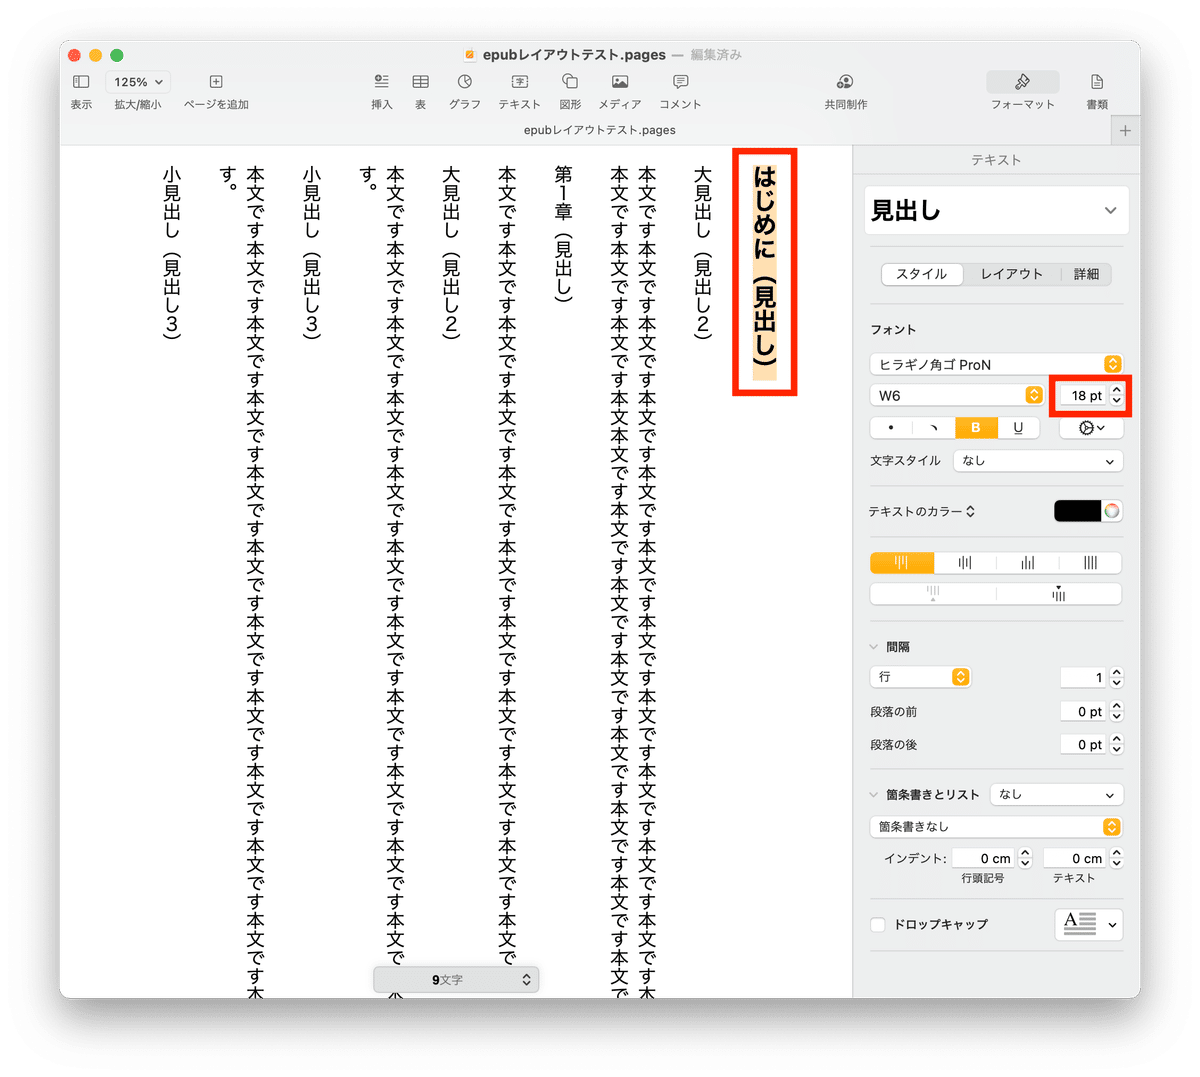Step the 行頭記号 indent value
1200x1077 pixels.
(1025, 858)
